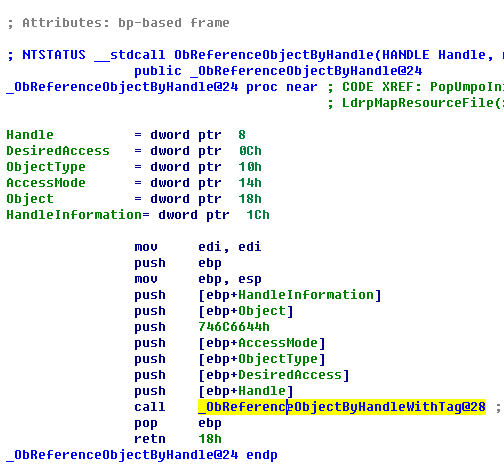Select the HandleInformation variable definition

tap(138, 215)
